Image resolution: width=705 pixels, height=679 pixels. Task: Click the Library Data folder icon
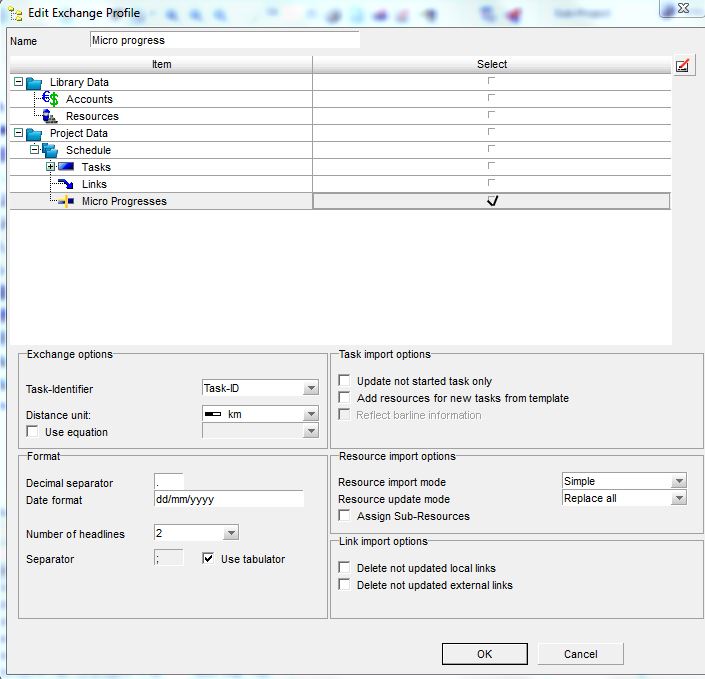point(34,83)
